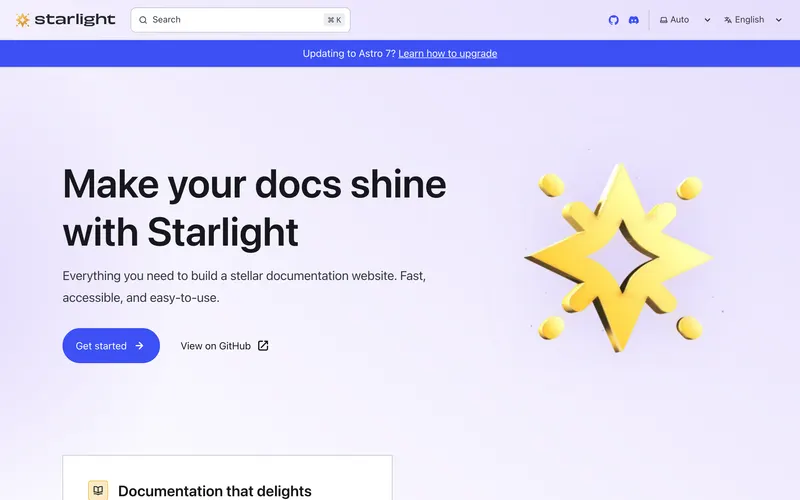
Task: Open the Auto theme dropdown
Action: (x=685, y=20)
